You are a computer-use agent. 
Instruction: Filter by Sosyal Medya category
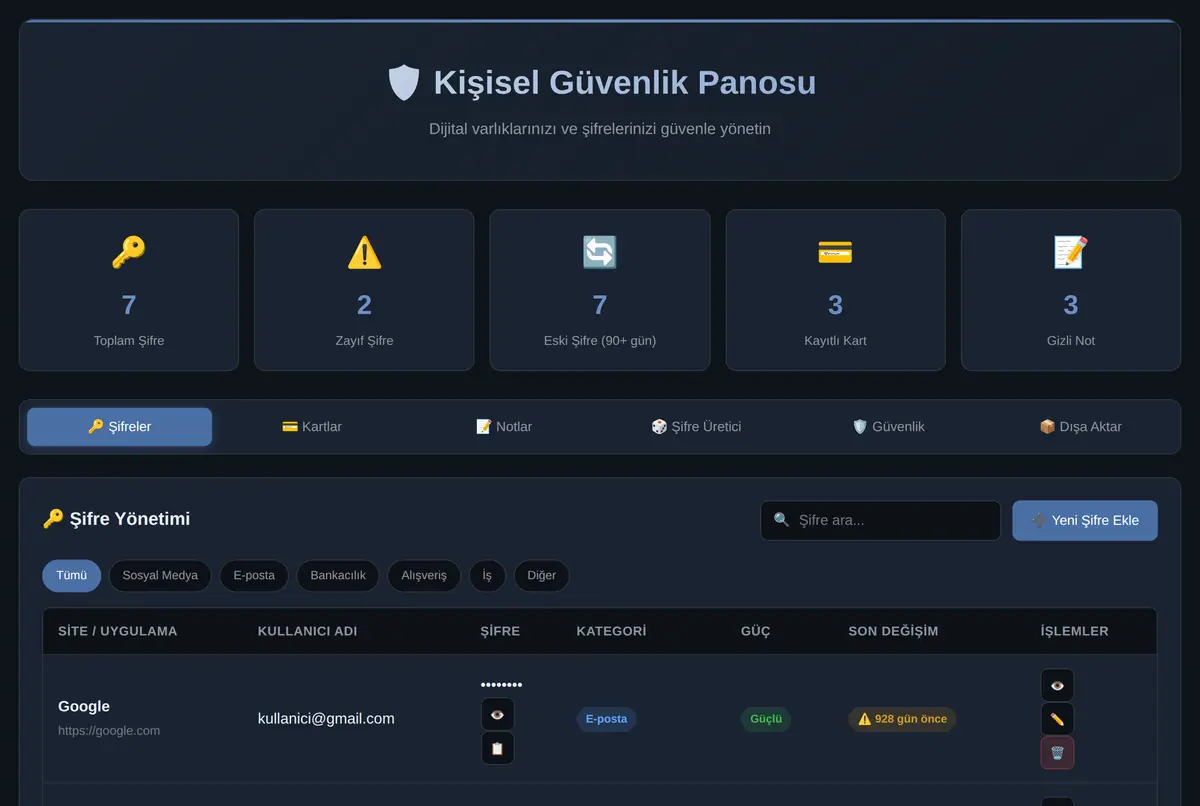tap(160, 576)
